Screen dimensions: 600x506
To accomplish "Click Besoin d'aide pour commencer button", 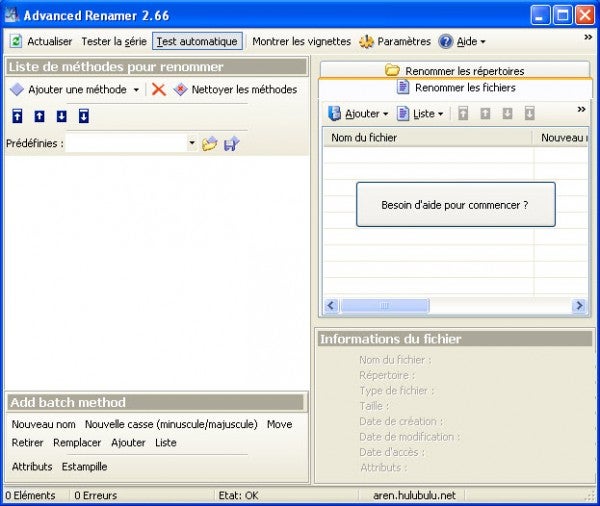I will click(x=456, y=204).
